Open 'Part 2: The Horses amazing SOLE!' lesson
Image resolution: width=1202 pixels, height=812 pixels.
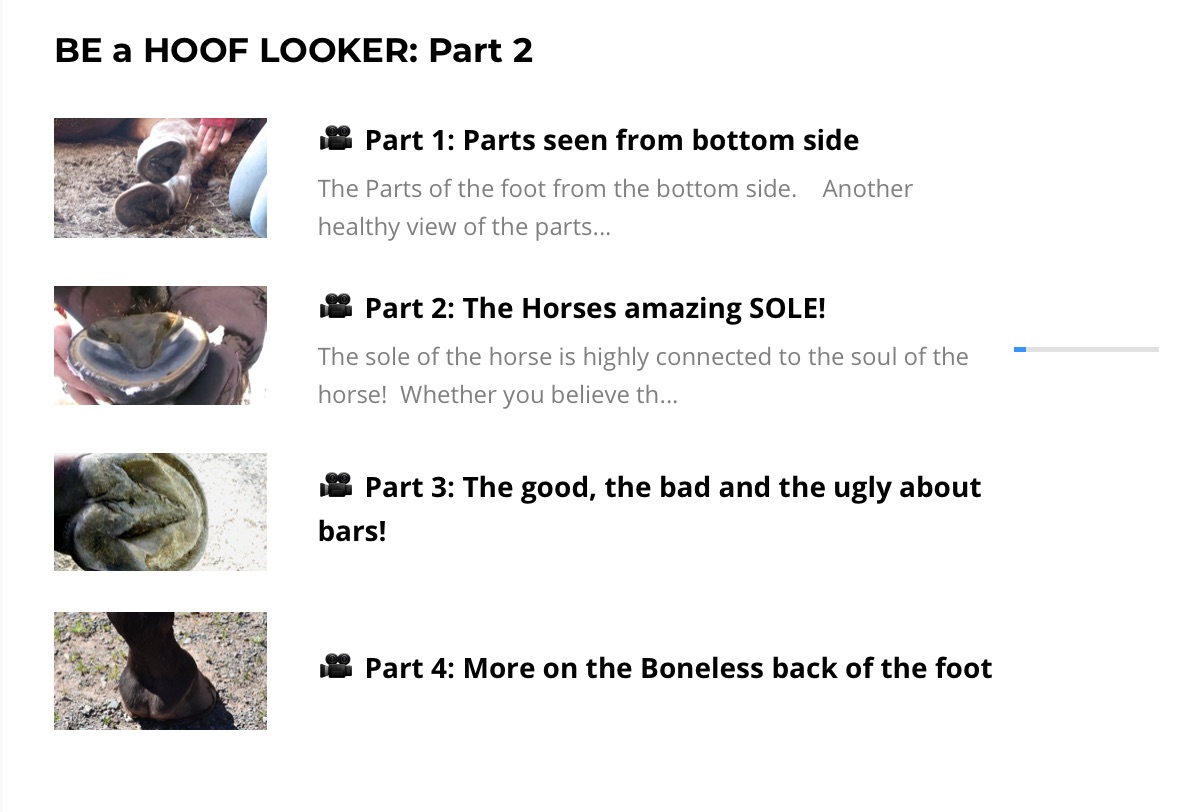[595, 308]
